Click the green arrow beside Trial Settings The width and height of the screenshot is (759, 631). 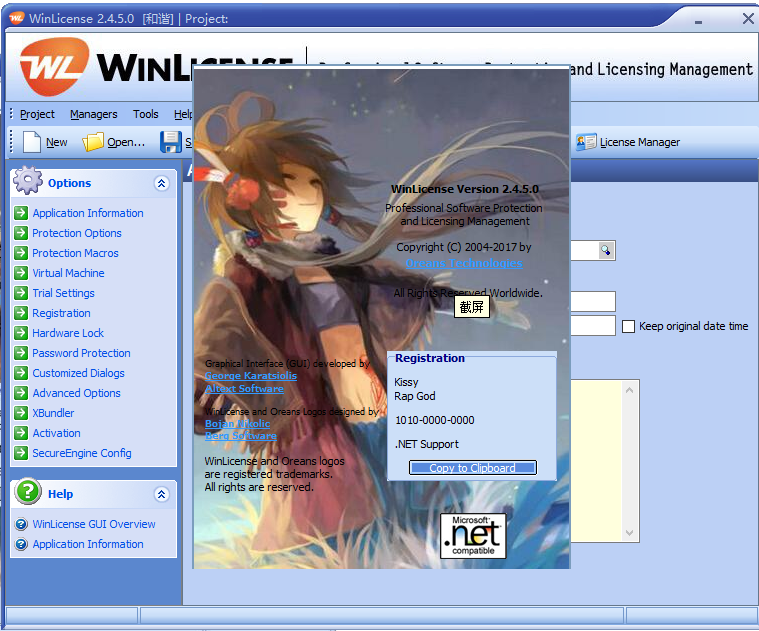point(21,293)
